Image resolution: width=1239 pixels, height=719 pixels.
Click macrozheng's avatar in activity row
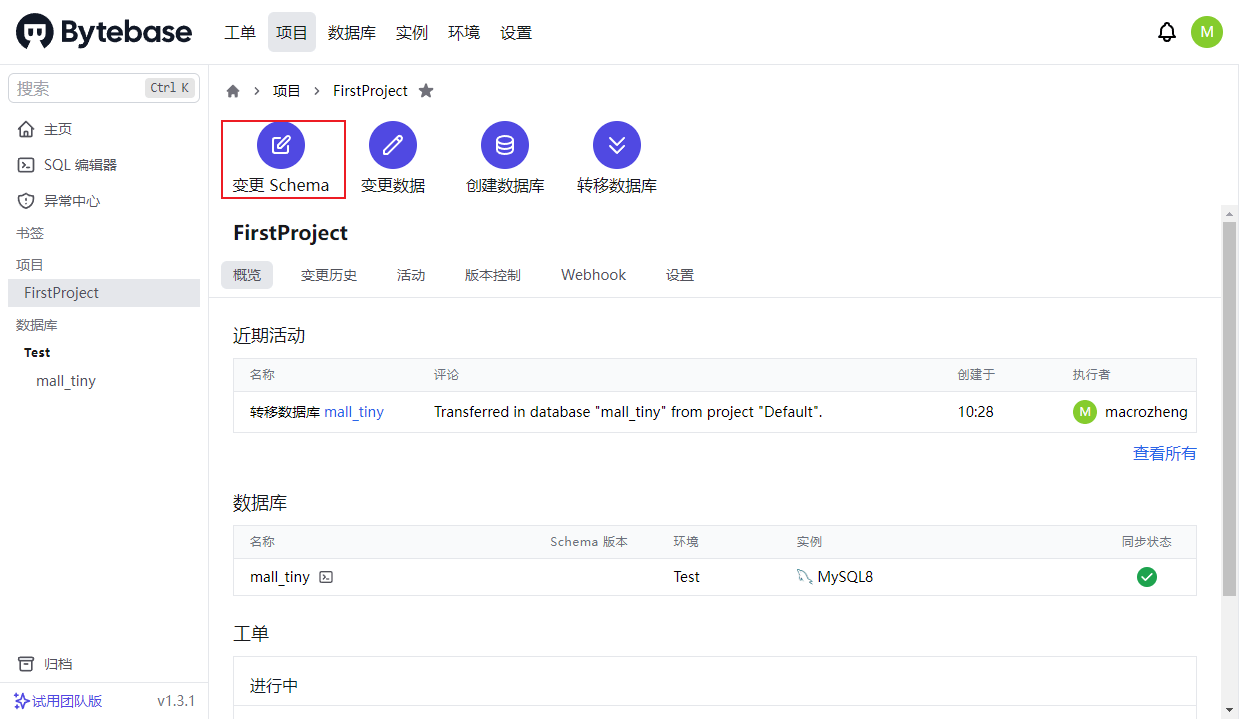tap(1085, 412)
